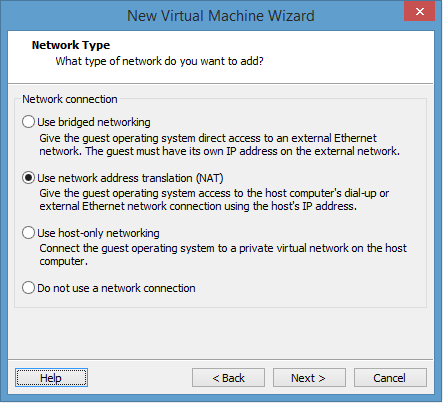This screenshot has width=443, height=403.
Task: Click the bridged networking description text
Action: pos(219,145)
